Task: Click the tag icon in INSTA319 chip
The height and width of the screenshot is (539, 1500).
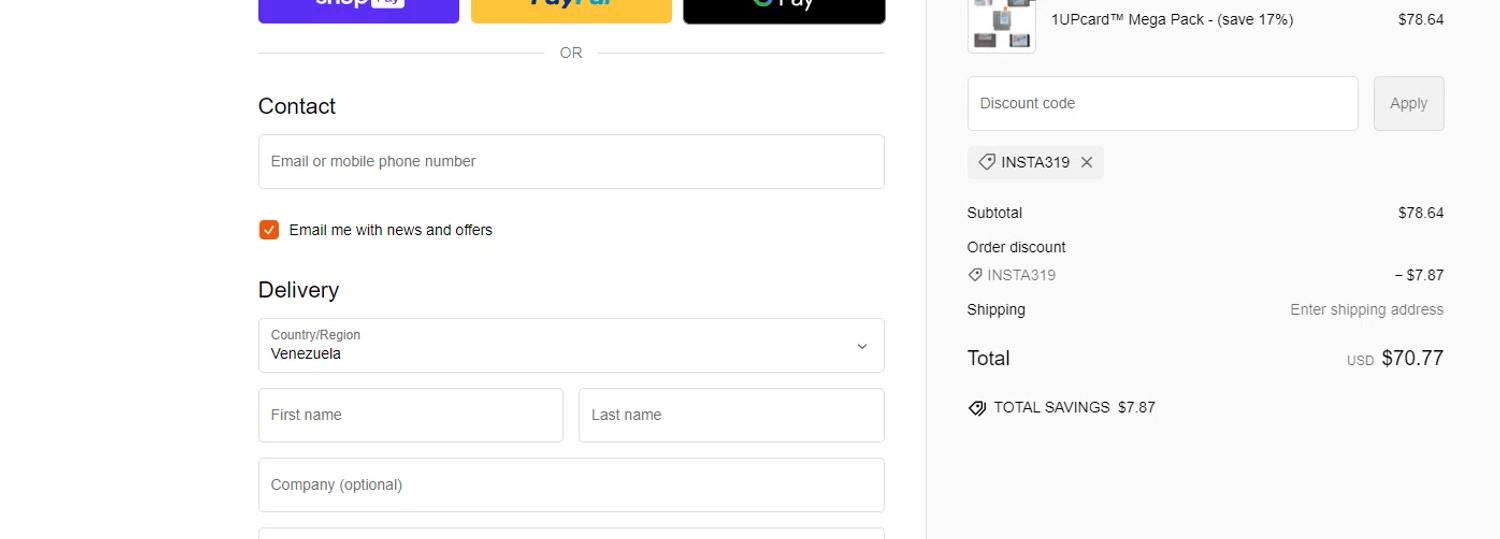Action: coord(986,162)
